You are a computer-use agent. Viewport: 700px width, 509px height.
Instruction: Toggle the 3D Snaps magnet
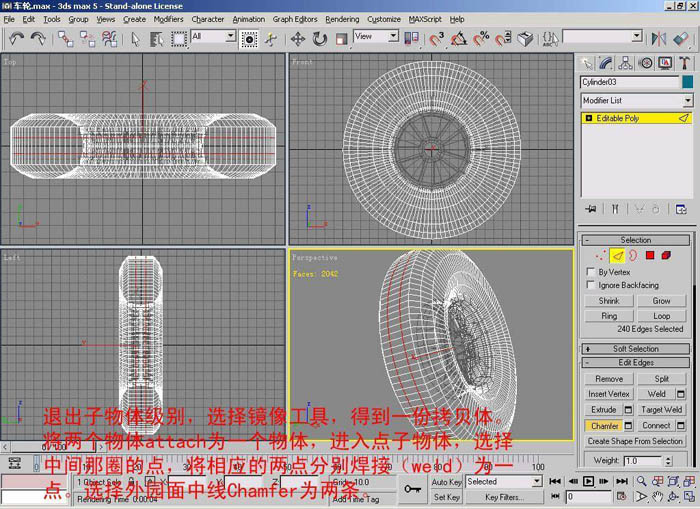[x=436, y=39]
